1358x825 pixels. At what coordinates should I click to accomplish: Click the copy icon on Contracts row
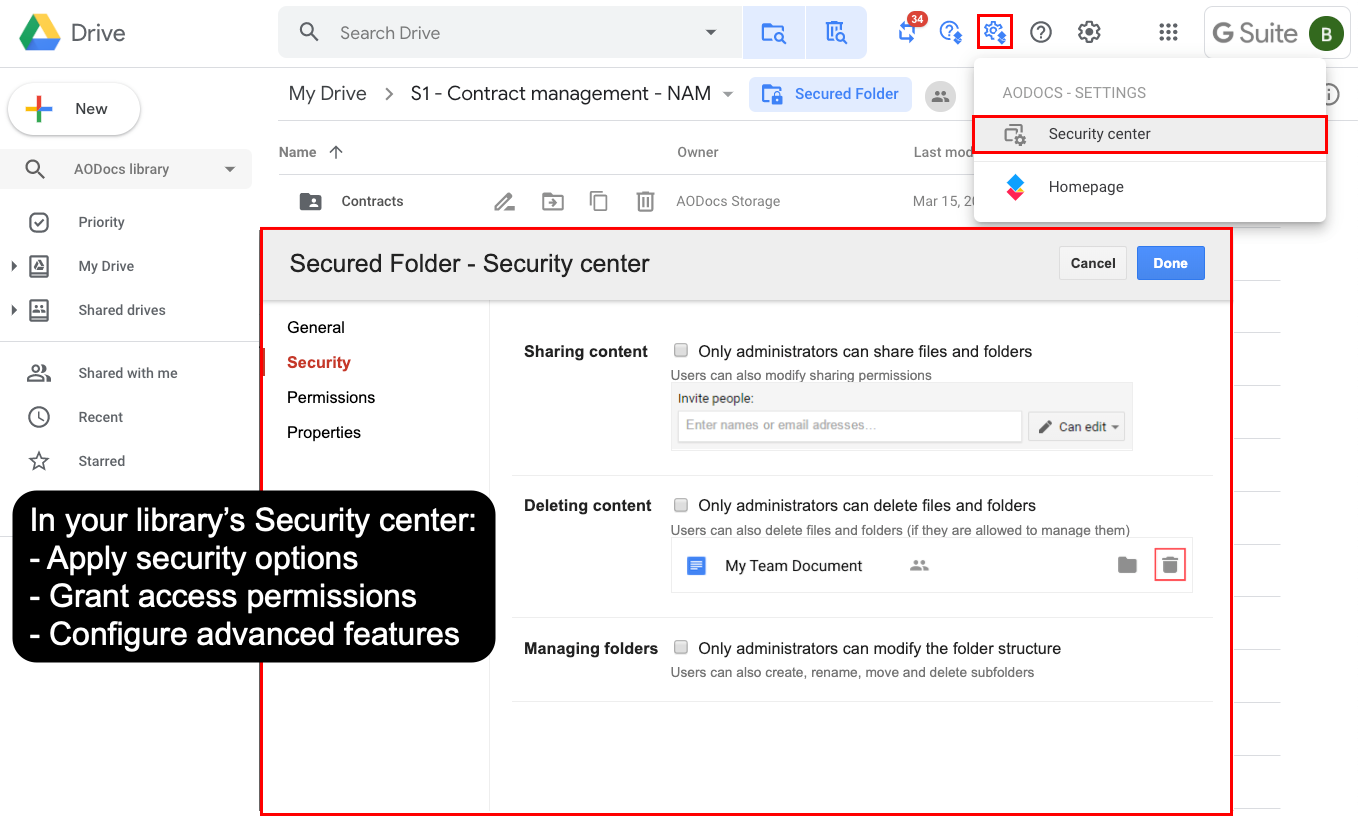pos(598,201)
